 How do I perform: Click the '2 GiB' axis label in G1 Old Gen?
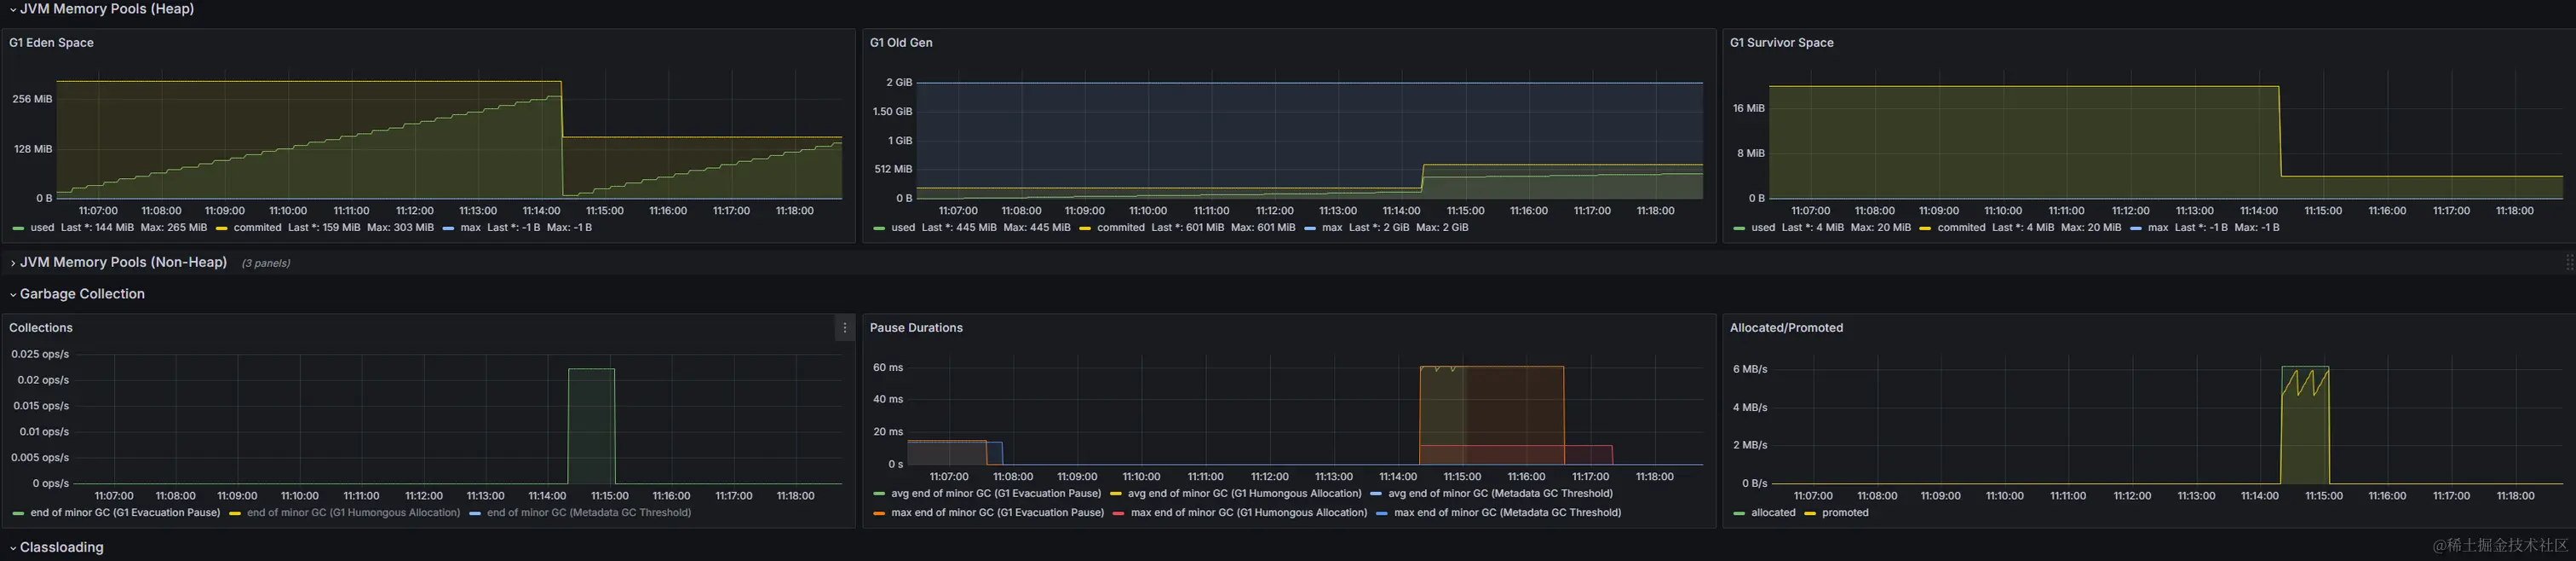(899, 82)
